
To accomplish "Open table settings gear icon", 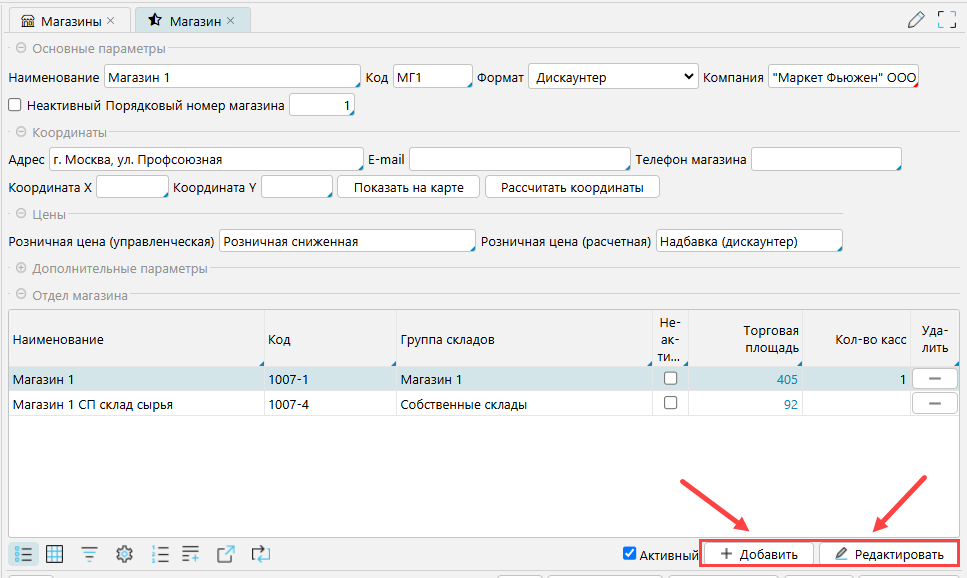I will coord(124,553).
